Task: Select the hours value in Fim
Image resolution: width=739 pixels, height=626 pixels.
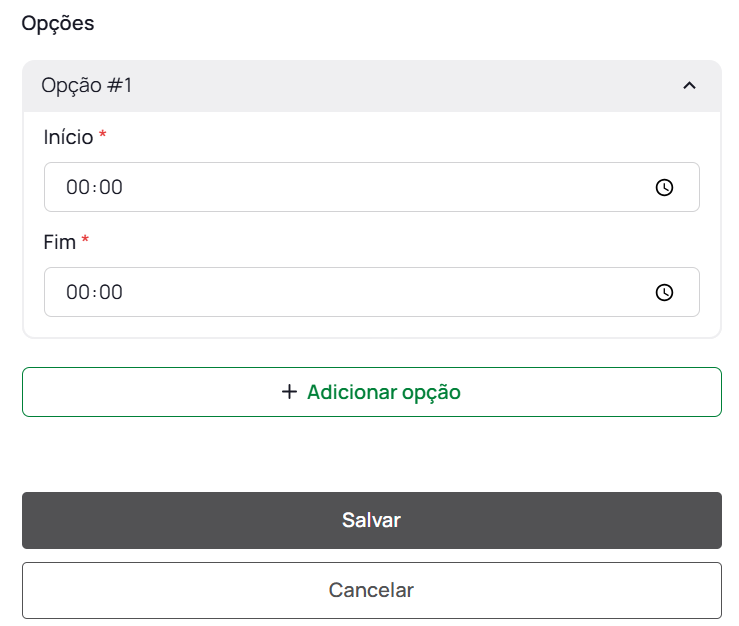Action: [77, 293]
